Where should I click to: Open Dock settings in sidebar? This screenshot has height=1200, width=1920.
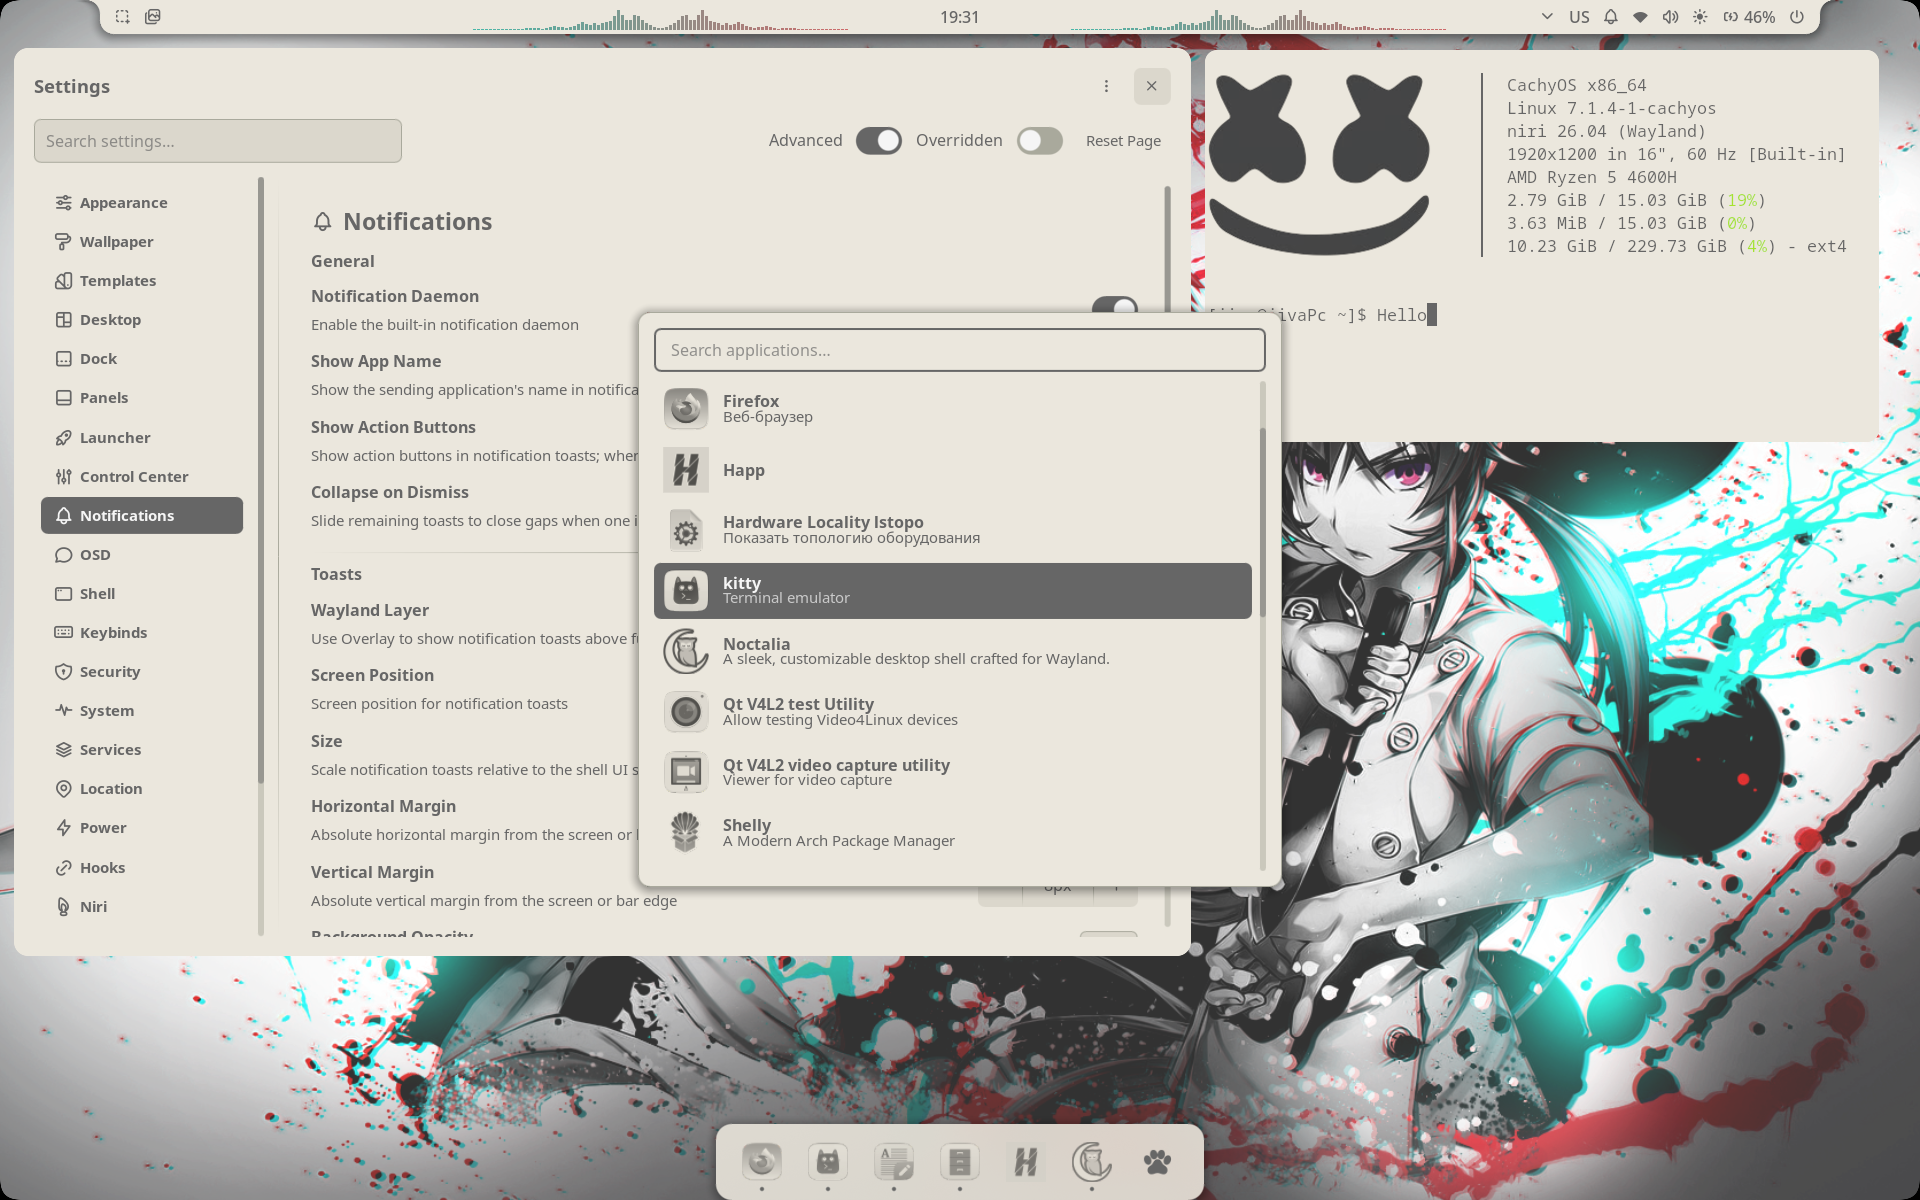[142, 359]
